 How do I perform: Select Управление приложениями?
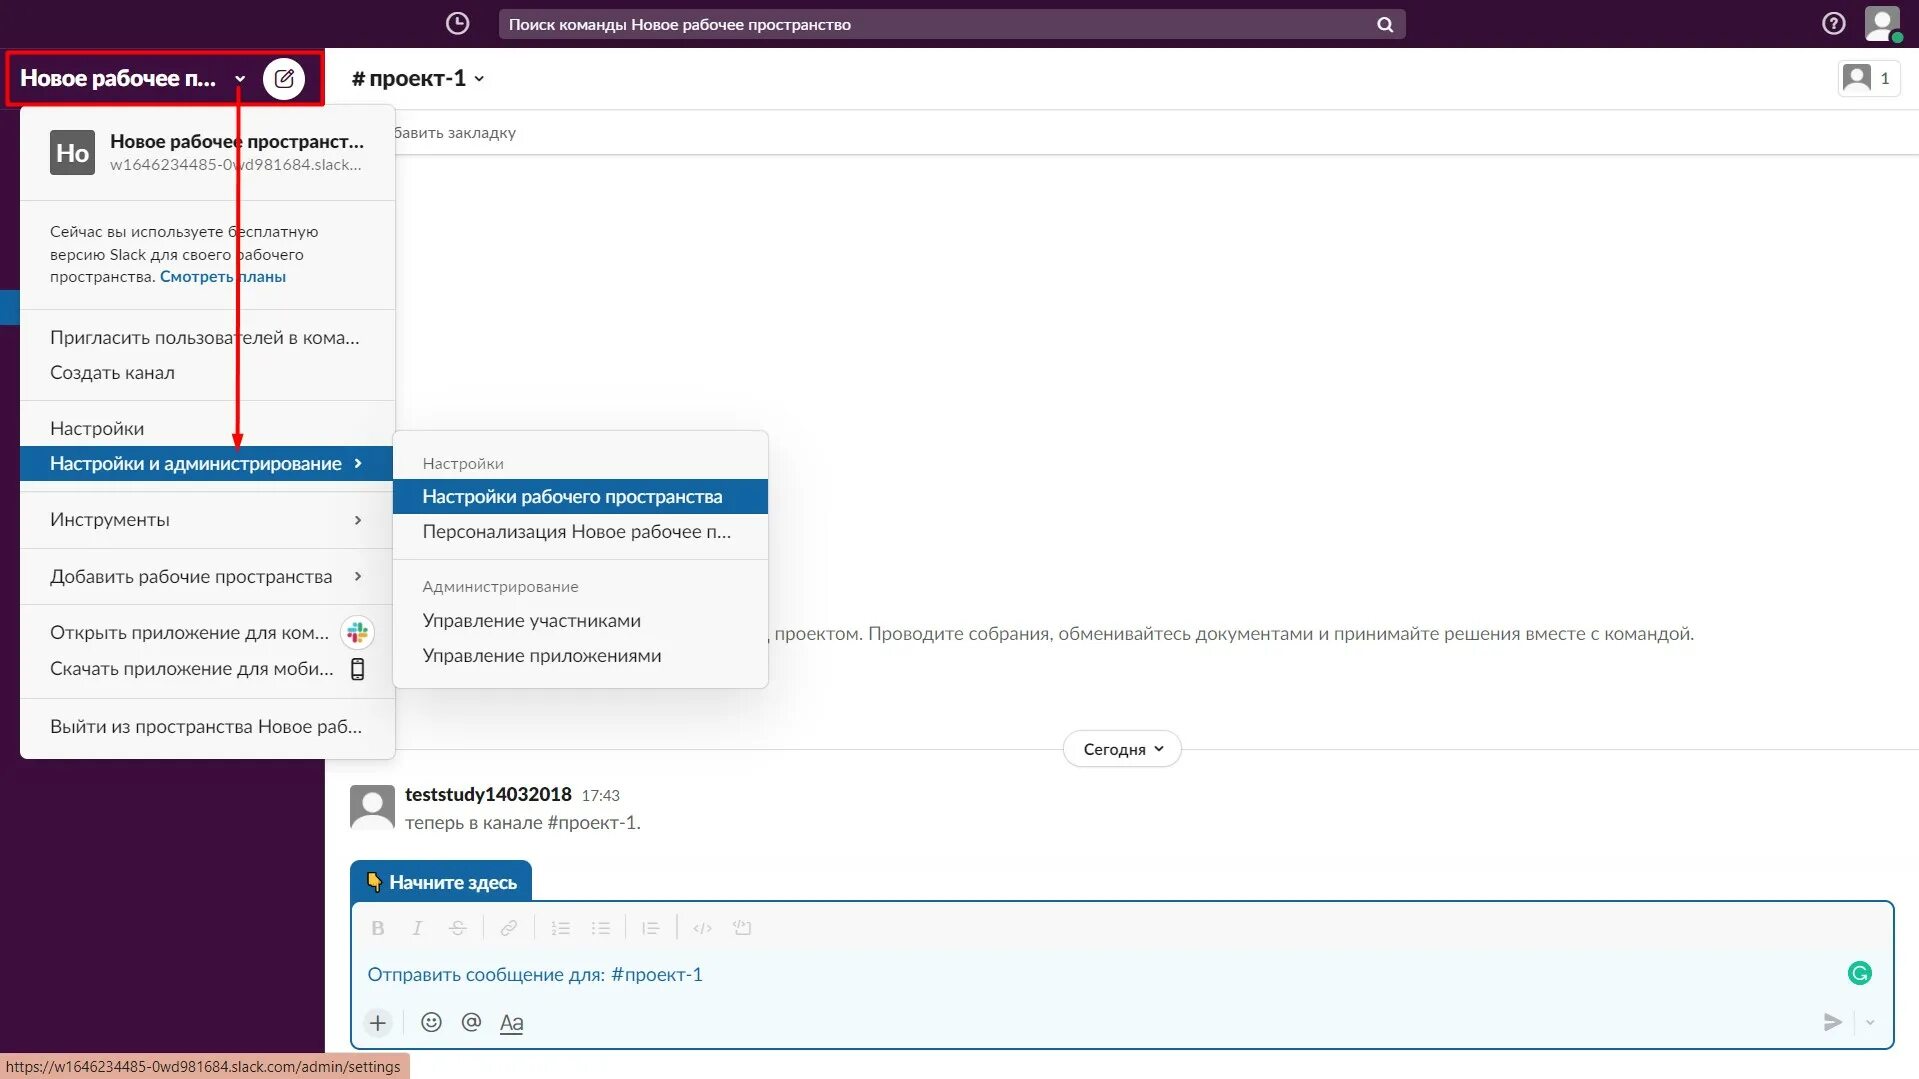580,656
